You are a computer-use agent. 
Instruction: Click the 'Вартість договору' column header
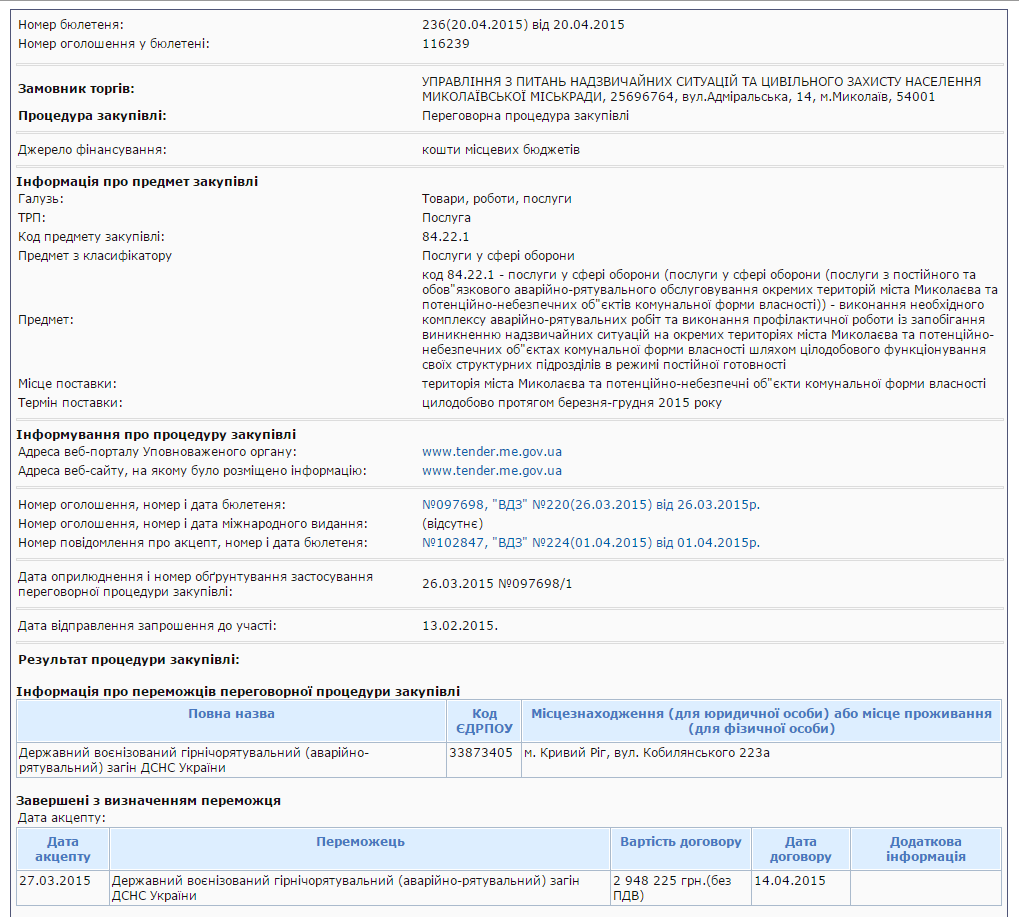point(680,842)
